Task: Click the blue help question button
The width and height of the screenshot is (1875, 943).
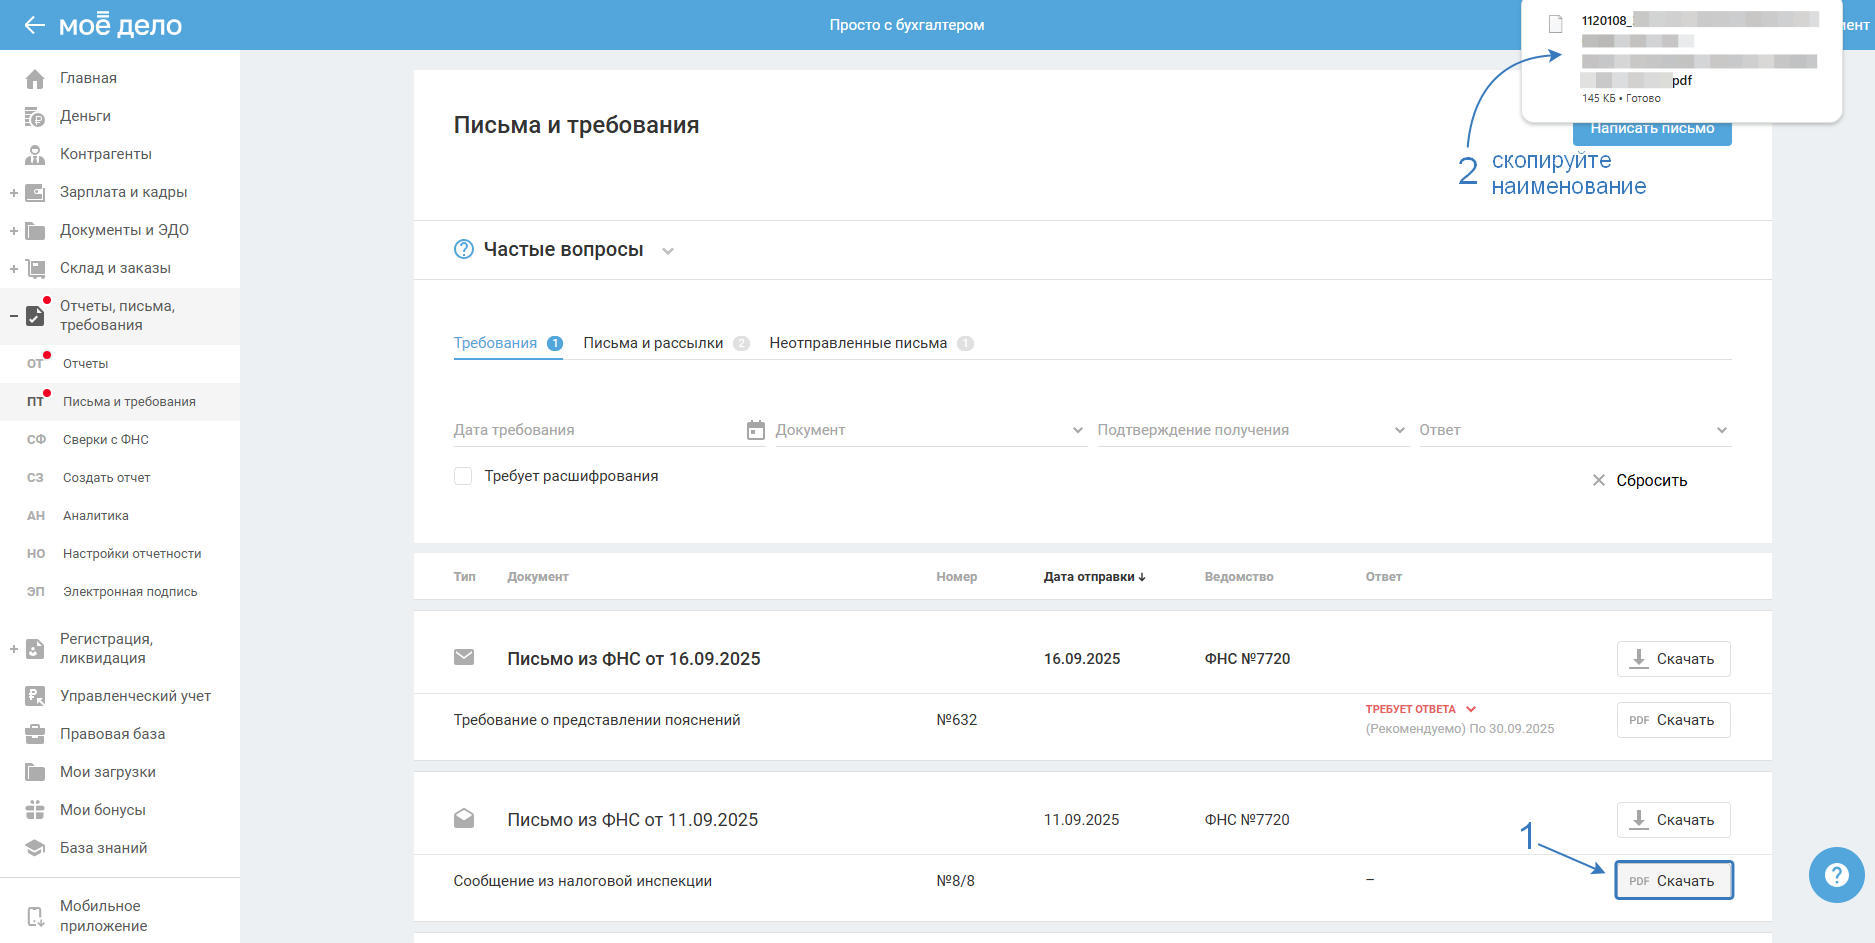Action: point(1836,875)
